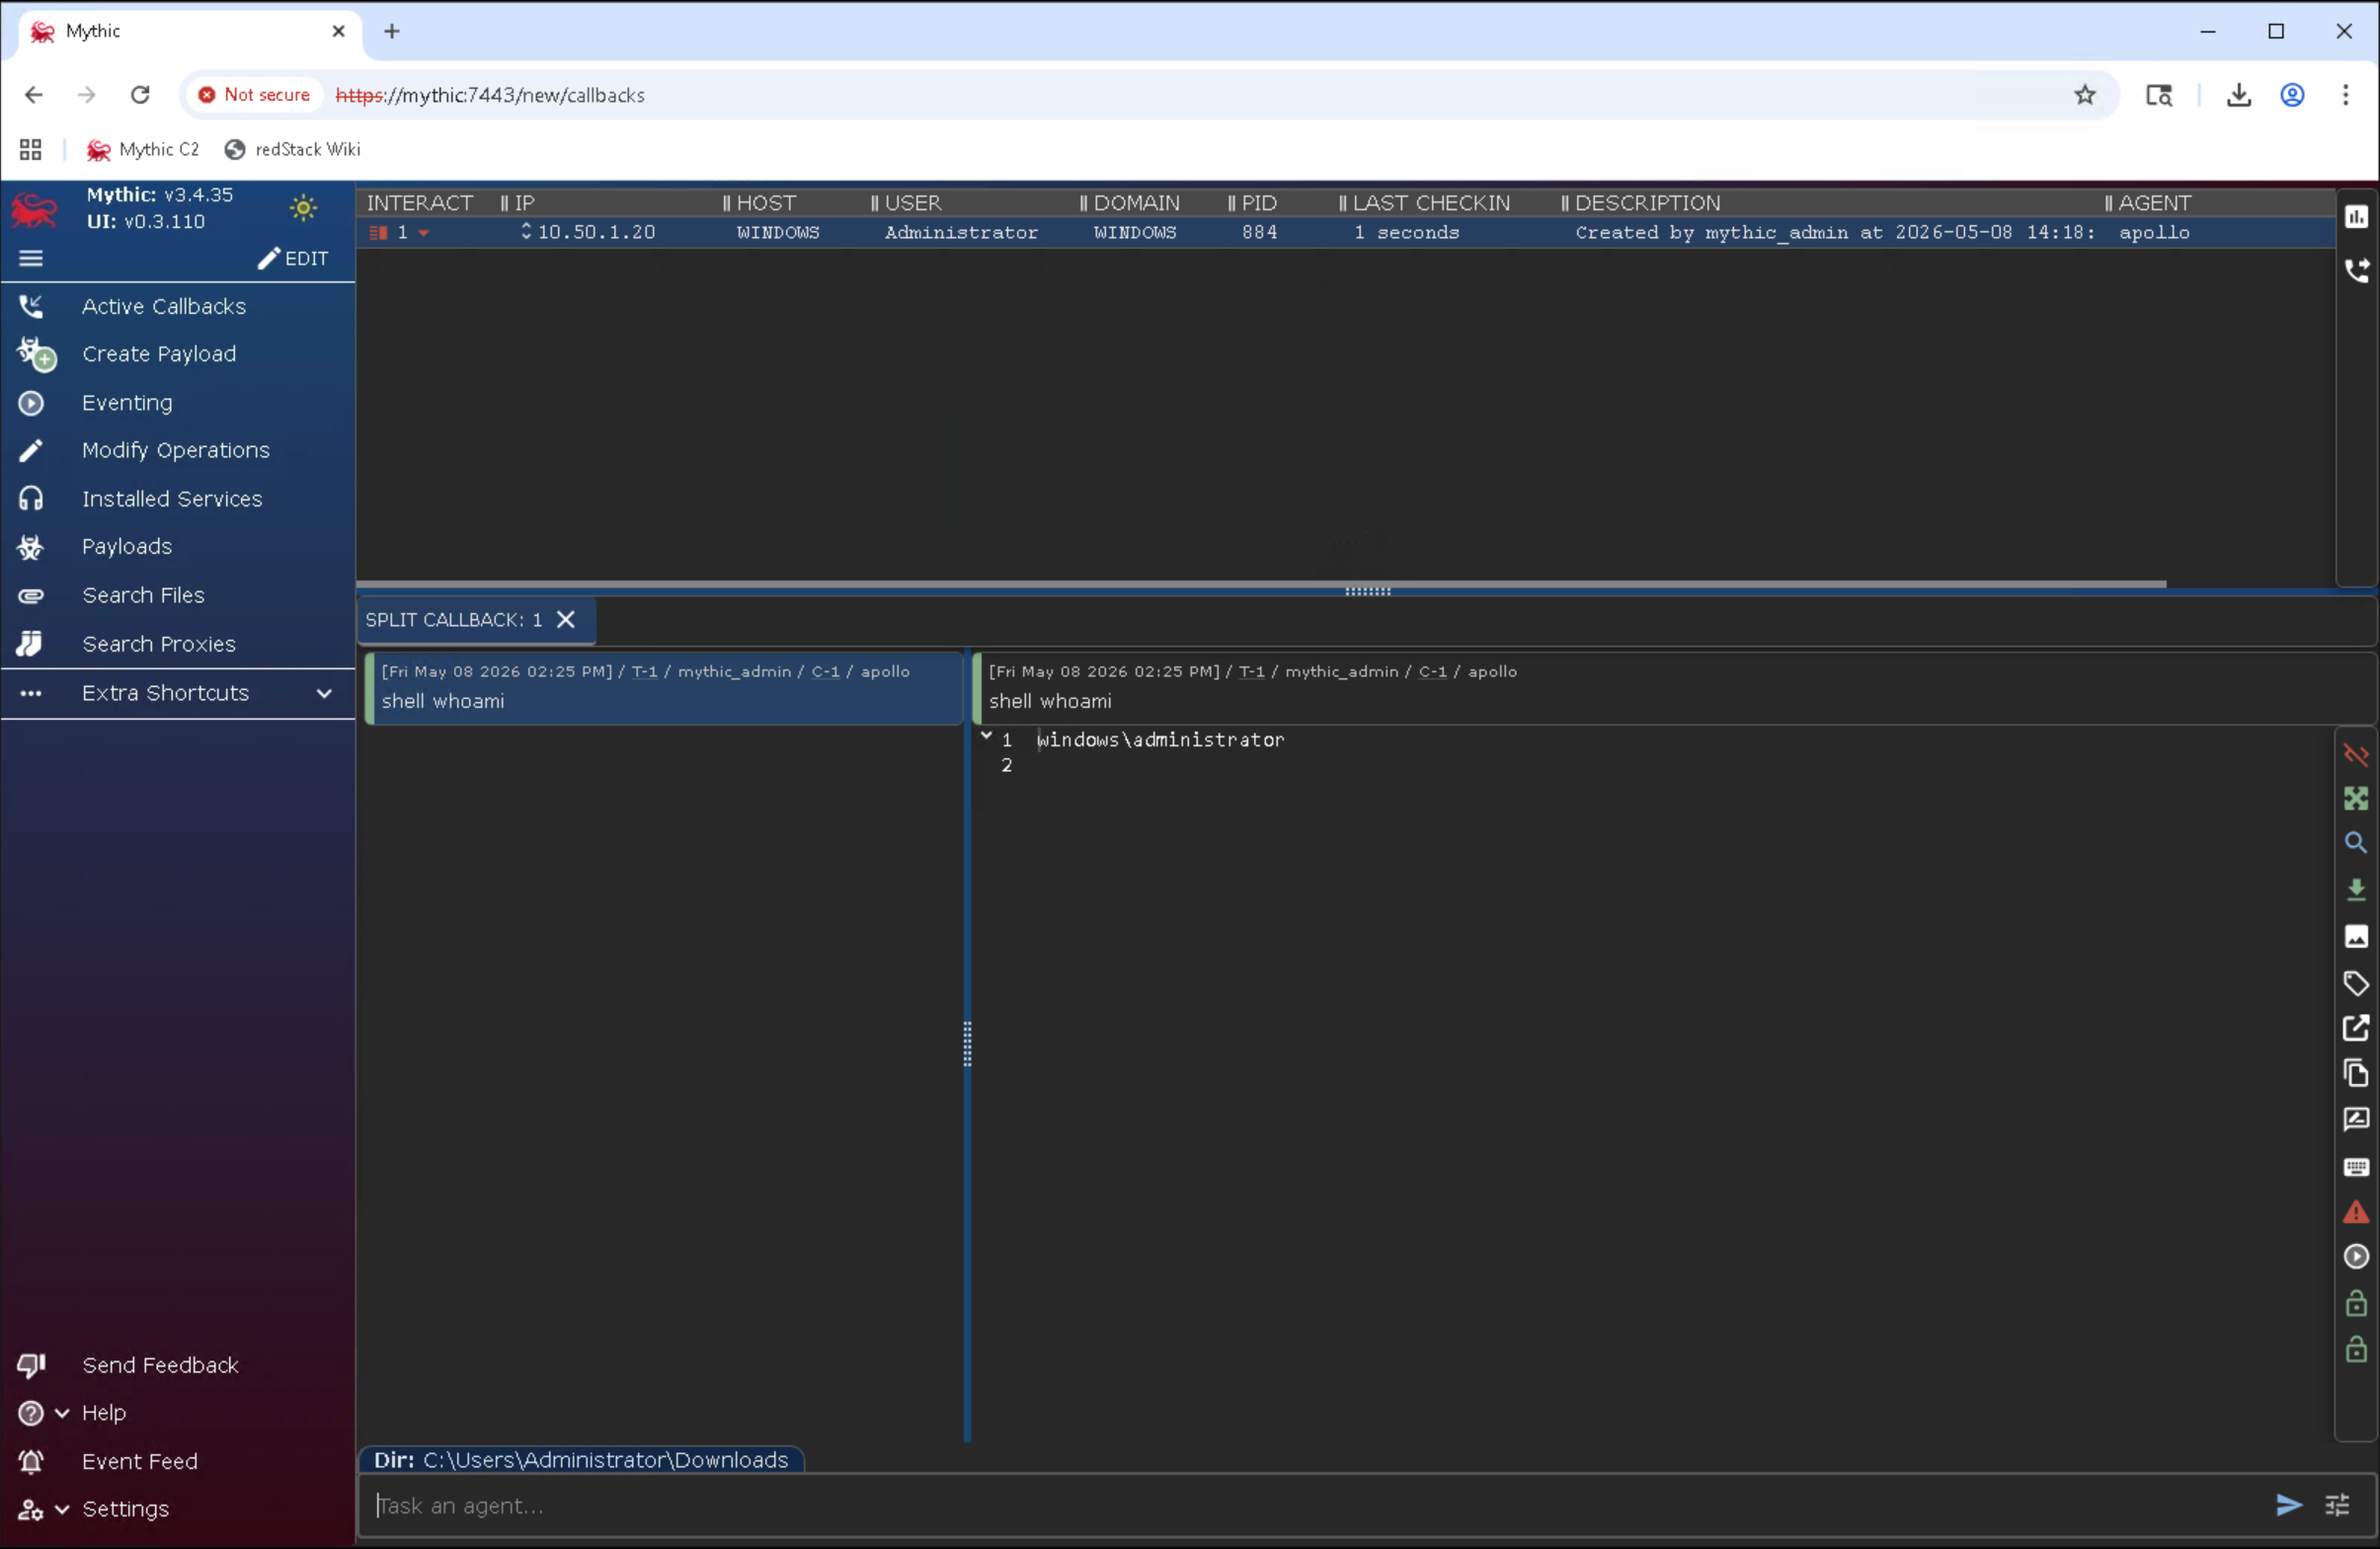Viewport: 2380px width, 1549px height.
Task: Open Search Proxies
Action: tap(159, 644)
